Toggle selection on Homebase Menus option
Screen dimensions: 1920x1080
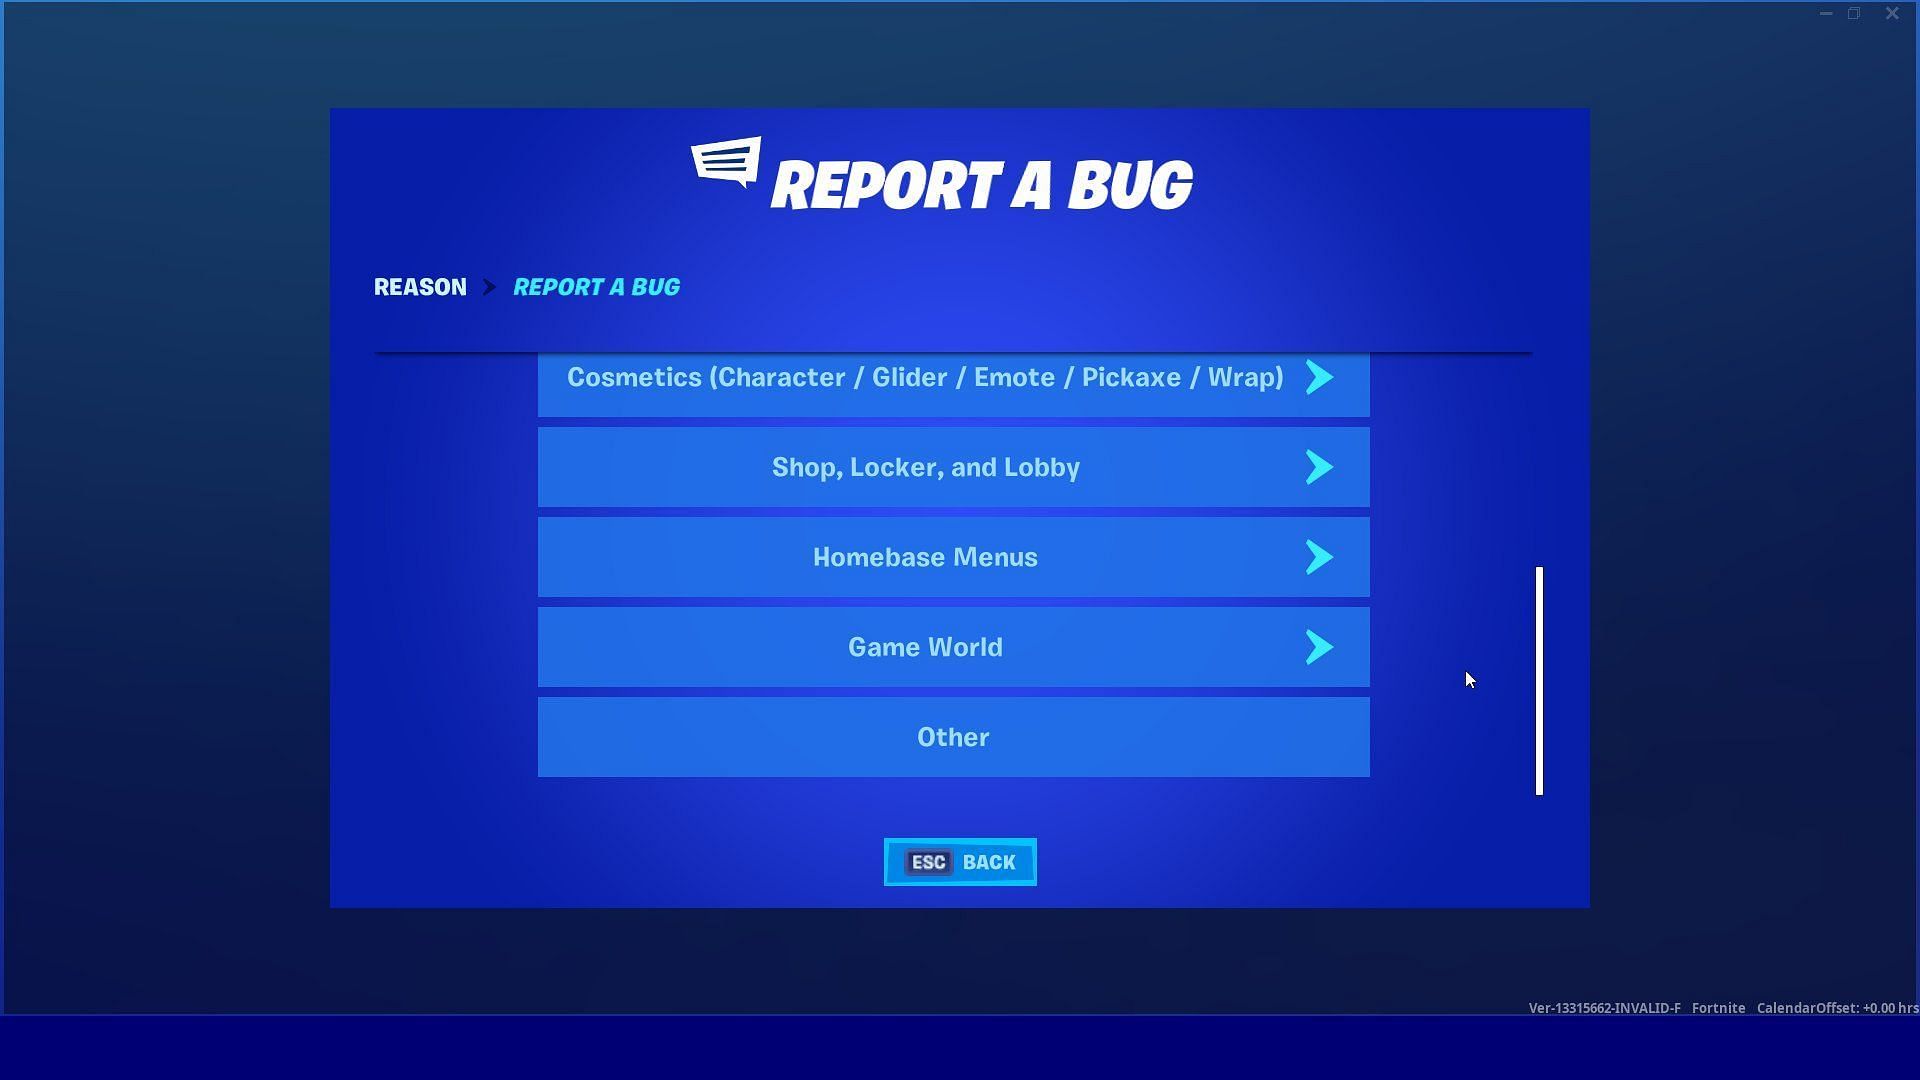click(952, 556)
